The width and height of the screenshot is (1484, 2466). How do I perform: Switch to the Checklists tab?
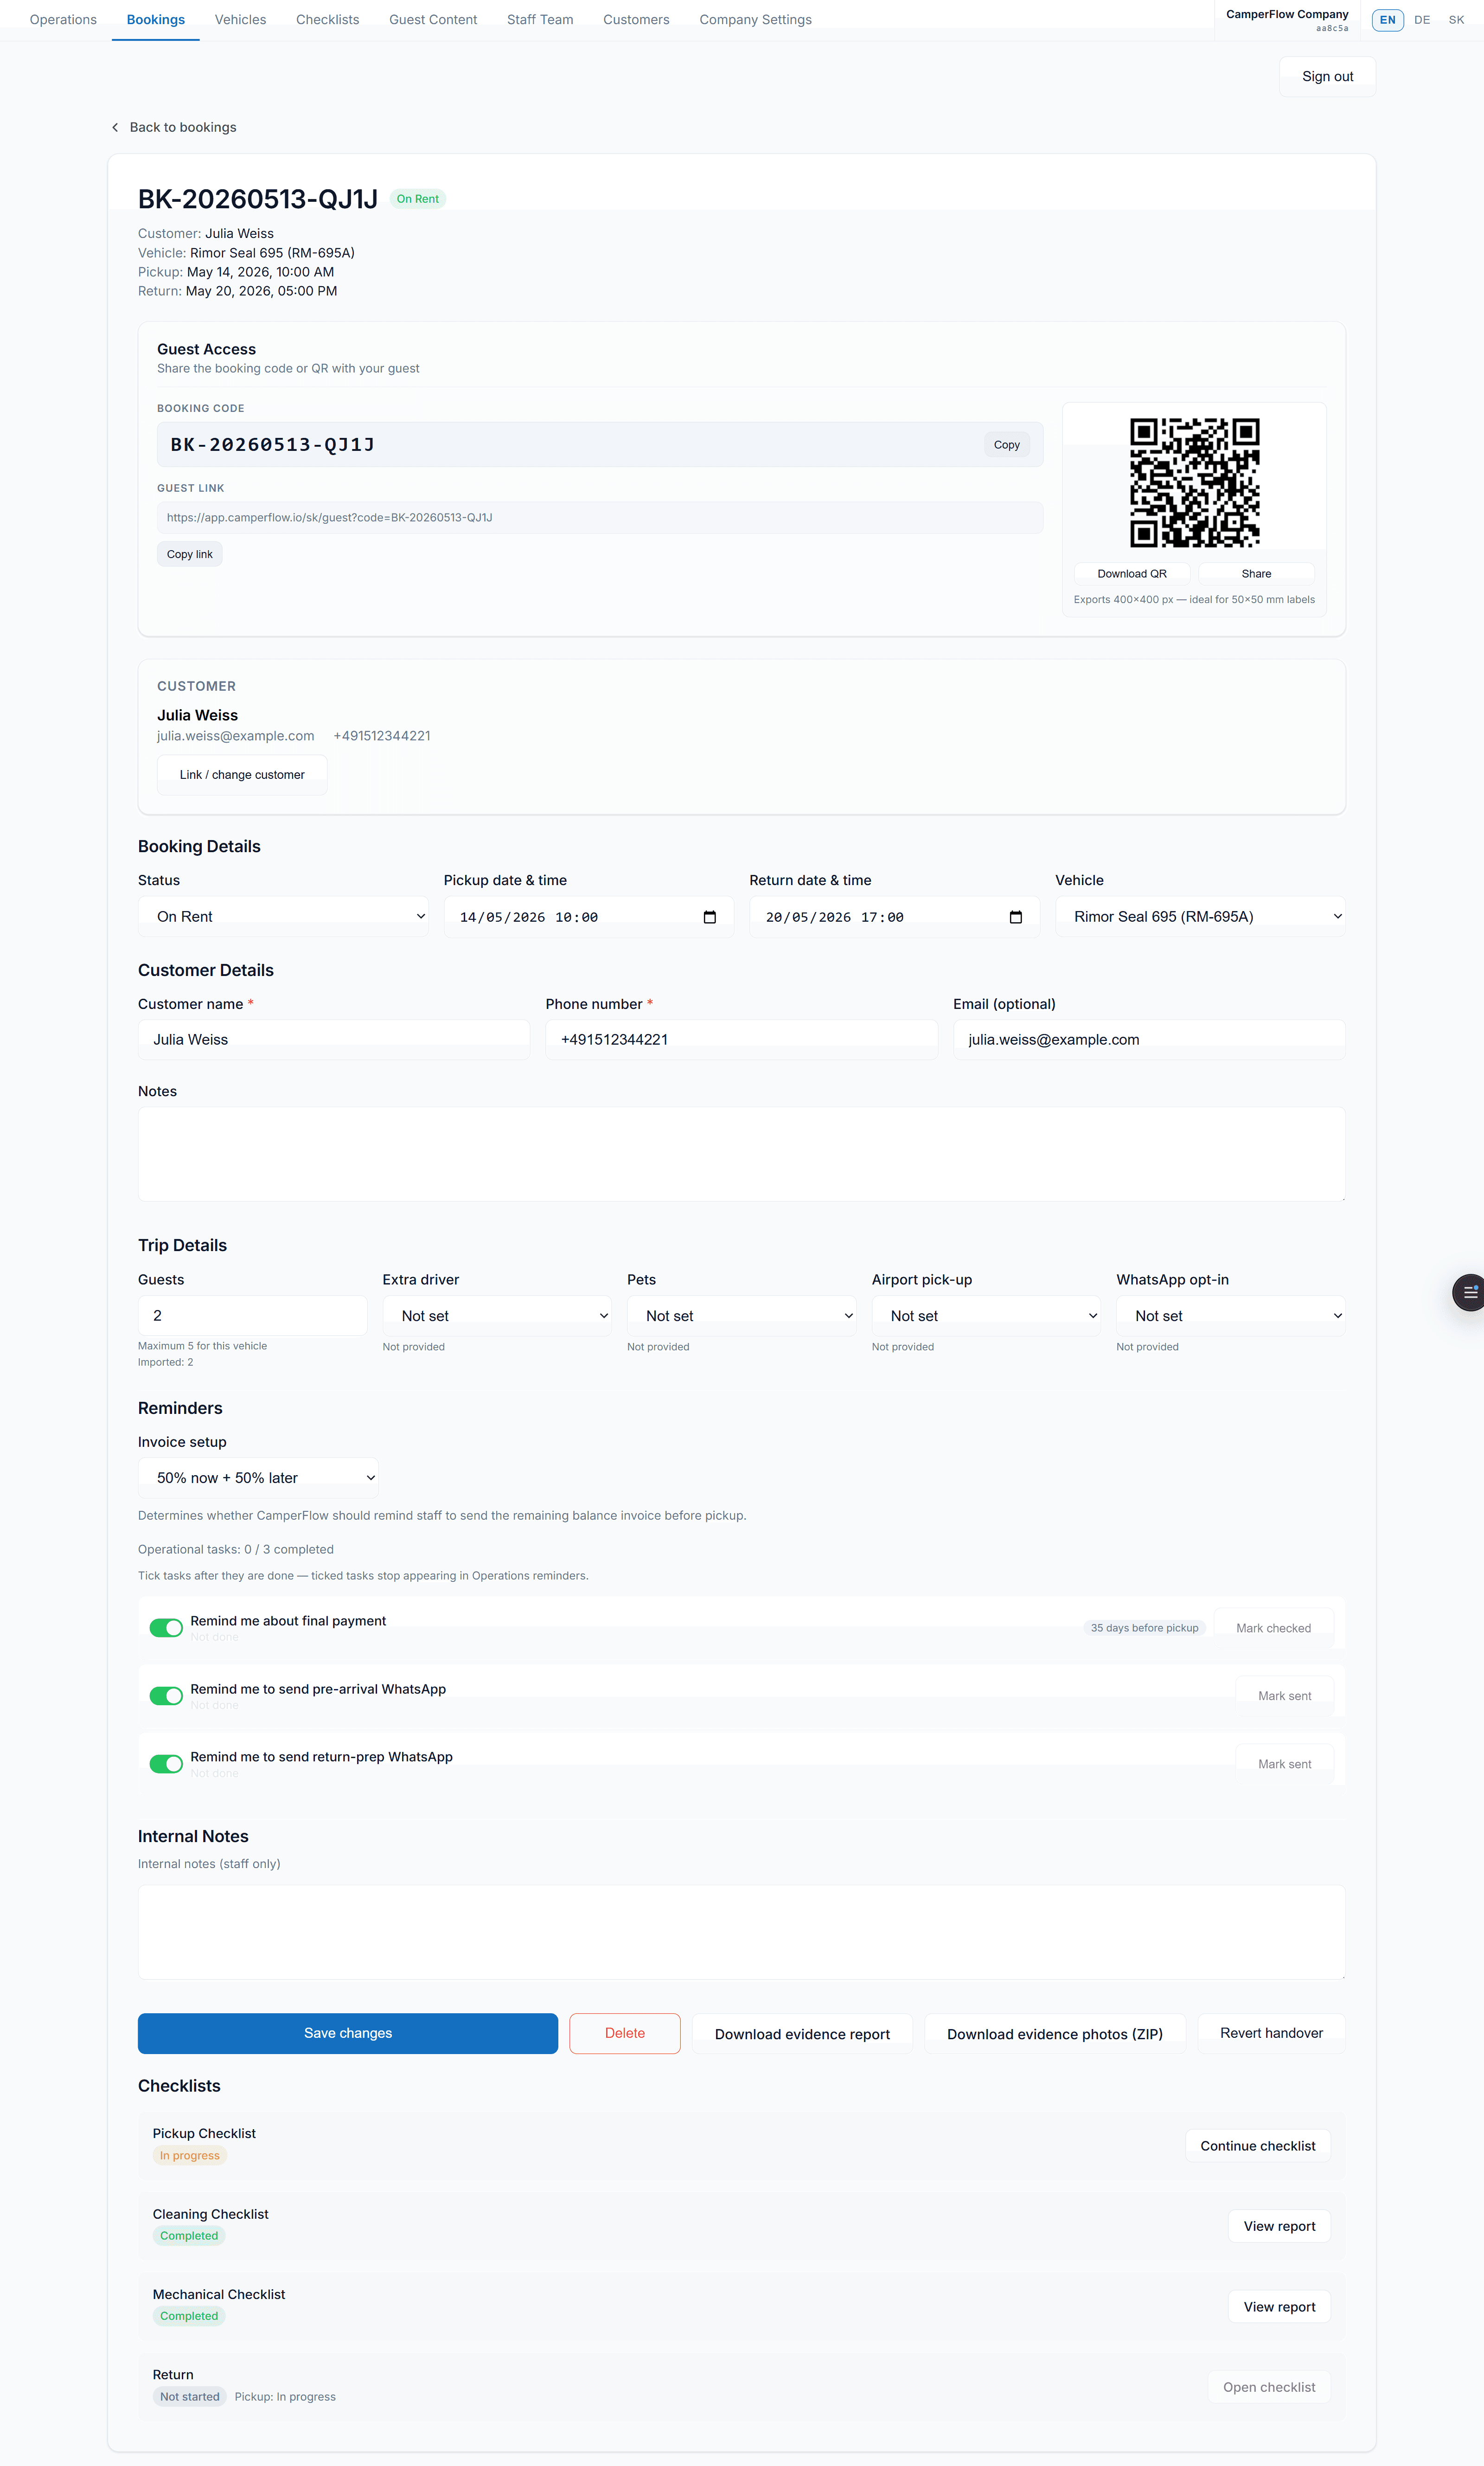click(327, 20)
